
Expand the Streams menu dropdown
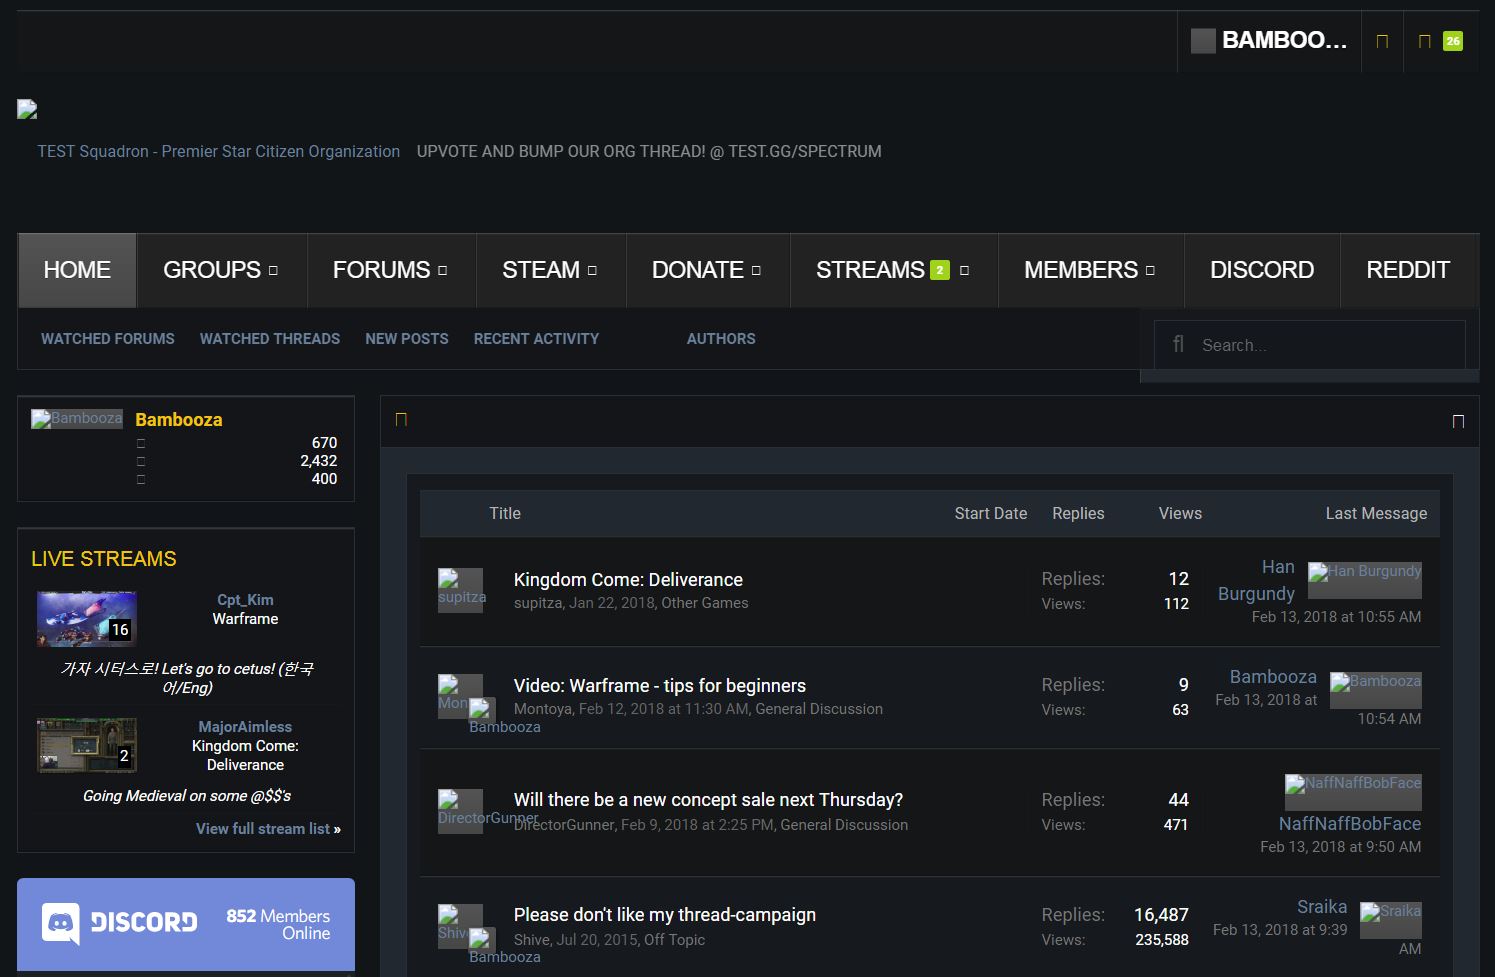click(964, 270)
